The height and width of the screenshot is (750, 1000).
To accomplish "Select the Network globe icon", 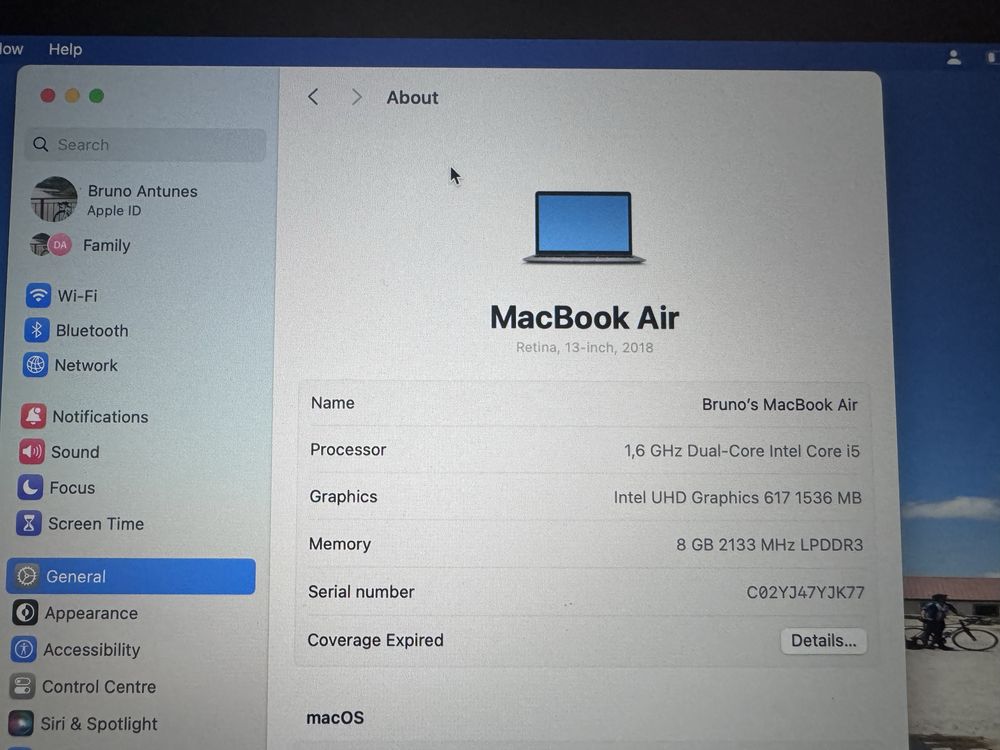I will click(35, 365).
